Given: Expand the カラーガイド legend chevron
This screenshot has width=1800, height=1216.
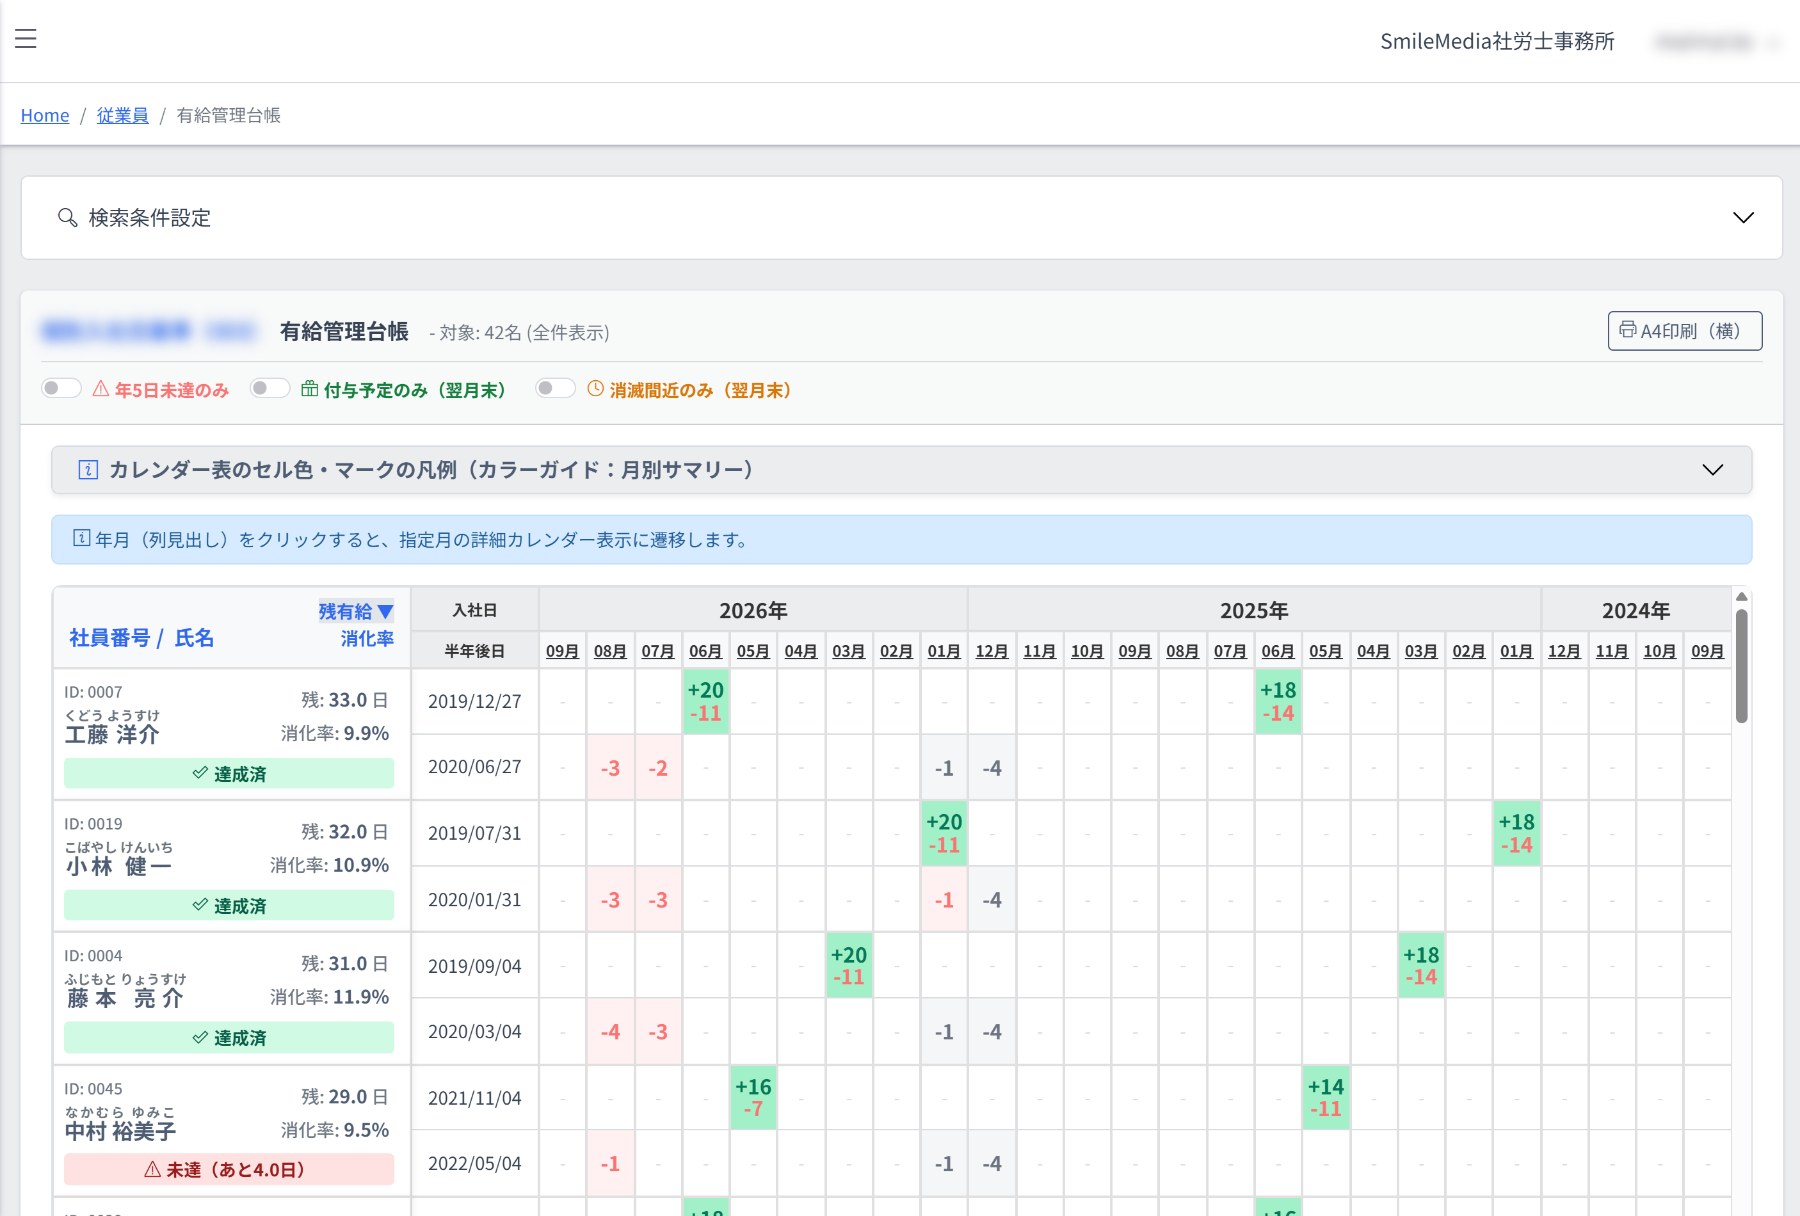Looking at the screenshot, I should 1713,469.
